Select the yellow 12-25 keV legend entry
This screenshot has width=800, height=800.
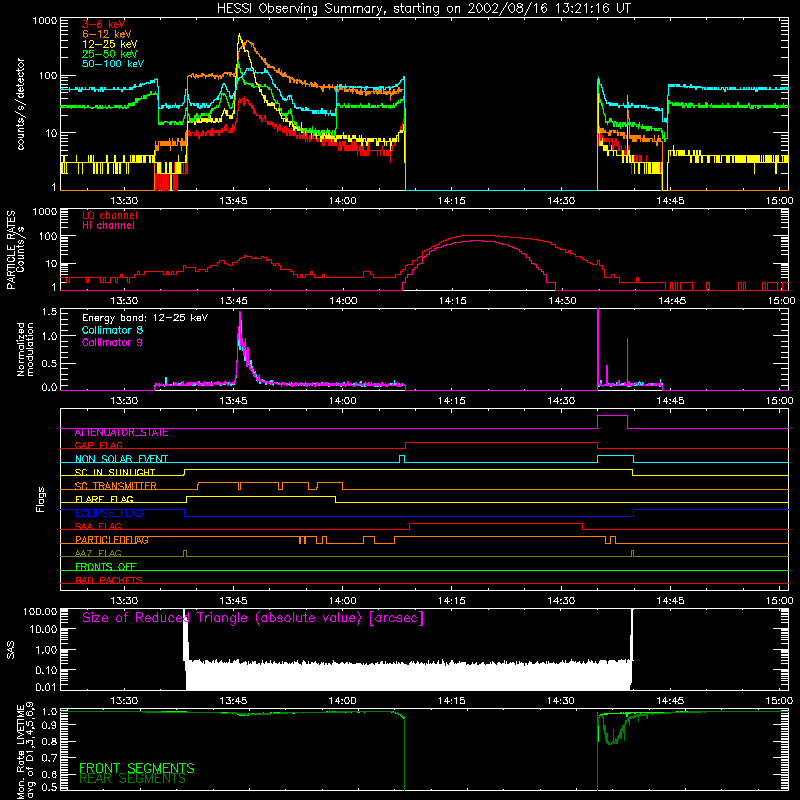tap(109, 44)
